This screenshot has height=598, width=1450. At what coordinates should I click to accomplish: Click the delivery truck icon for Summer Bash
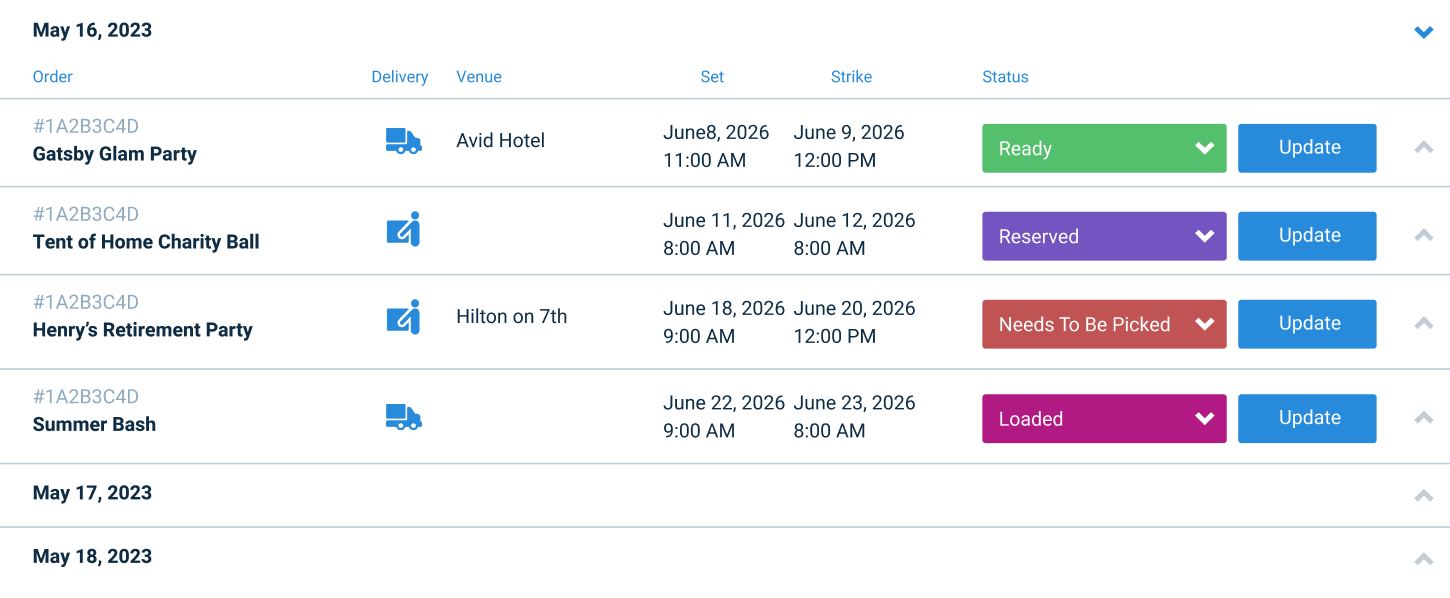tap(403, 417)
